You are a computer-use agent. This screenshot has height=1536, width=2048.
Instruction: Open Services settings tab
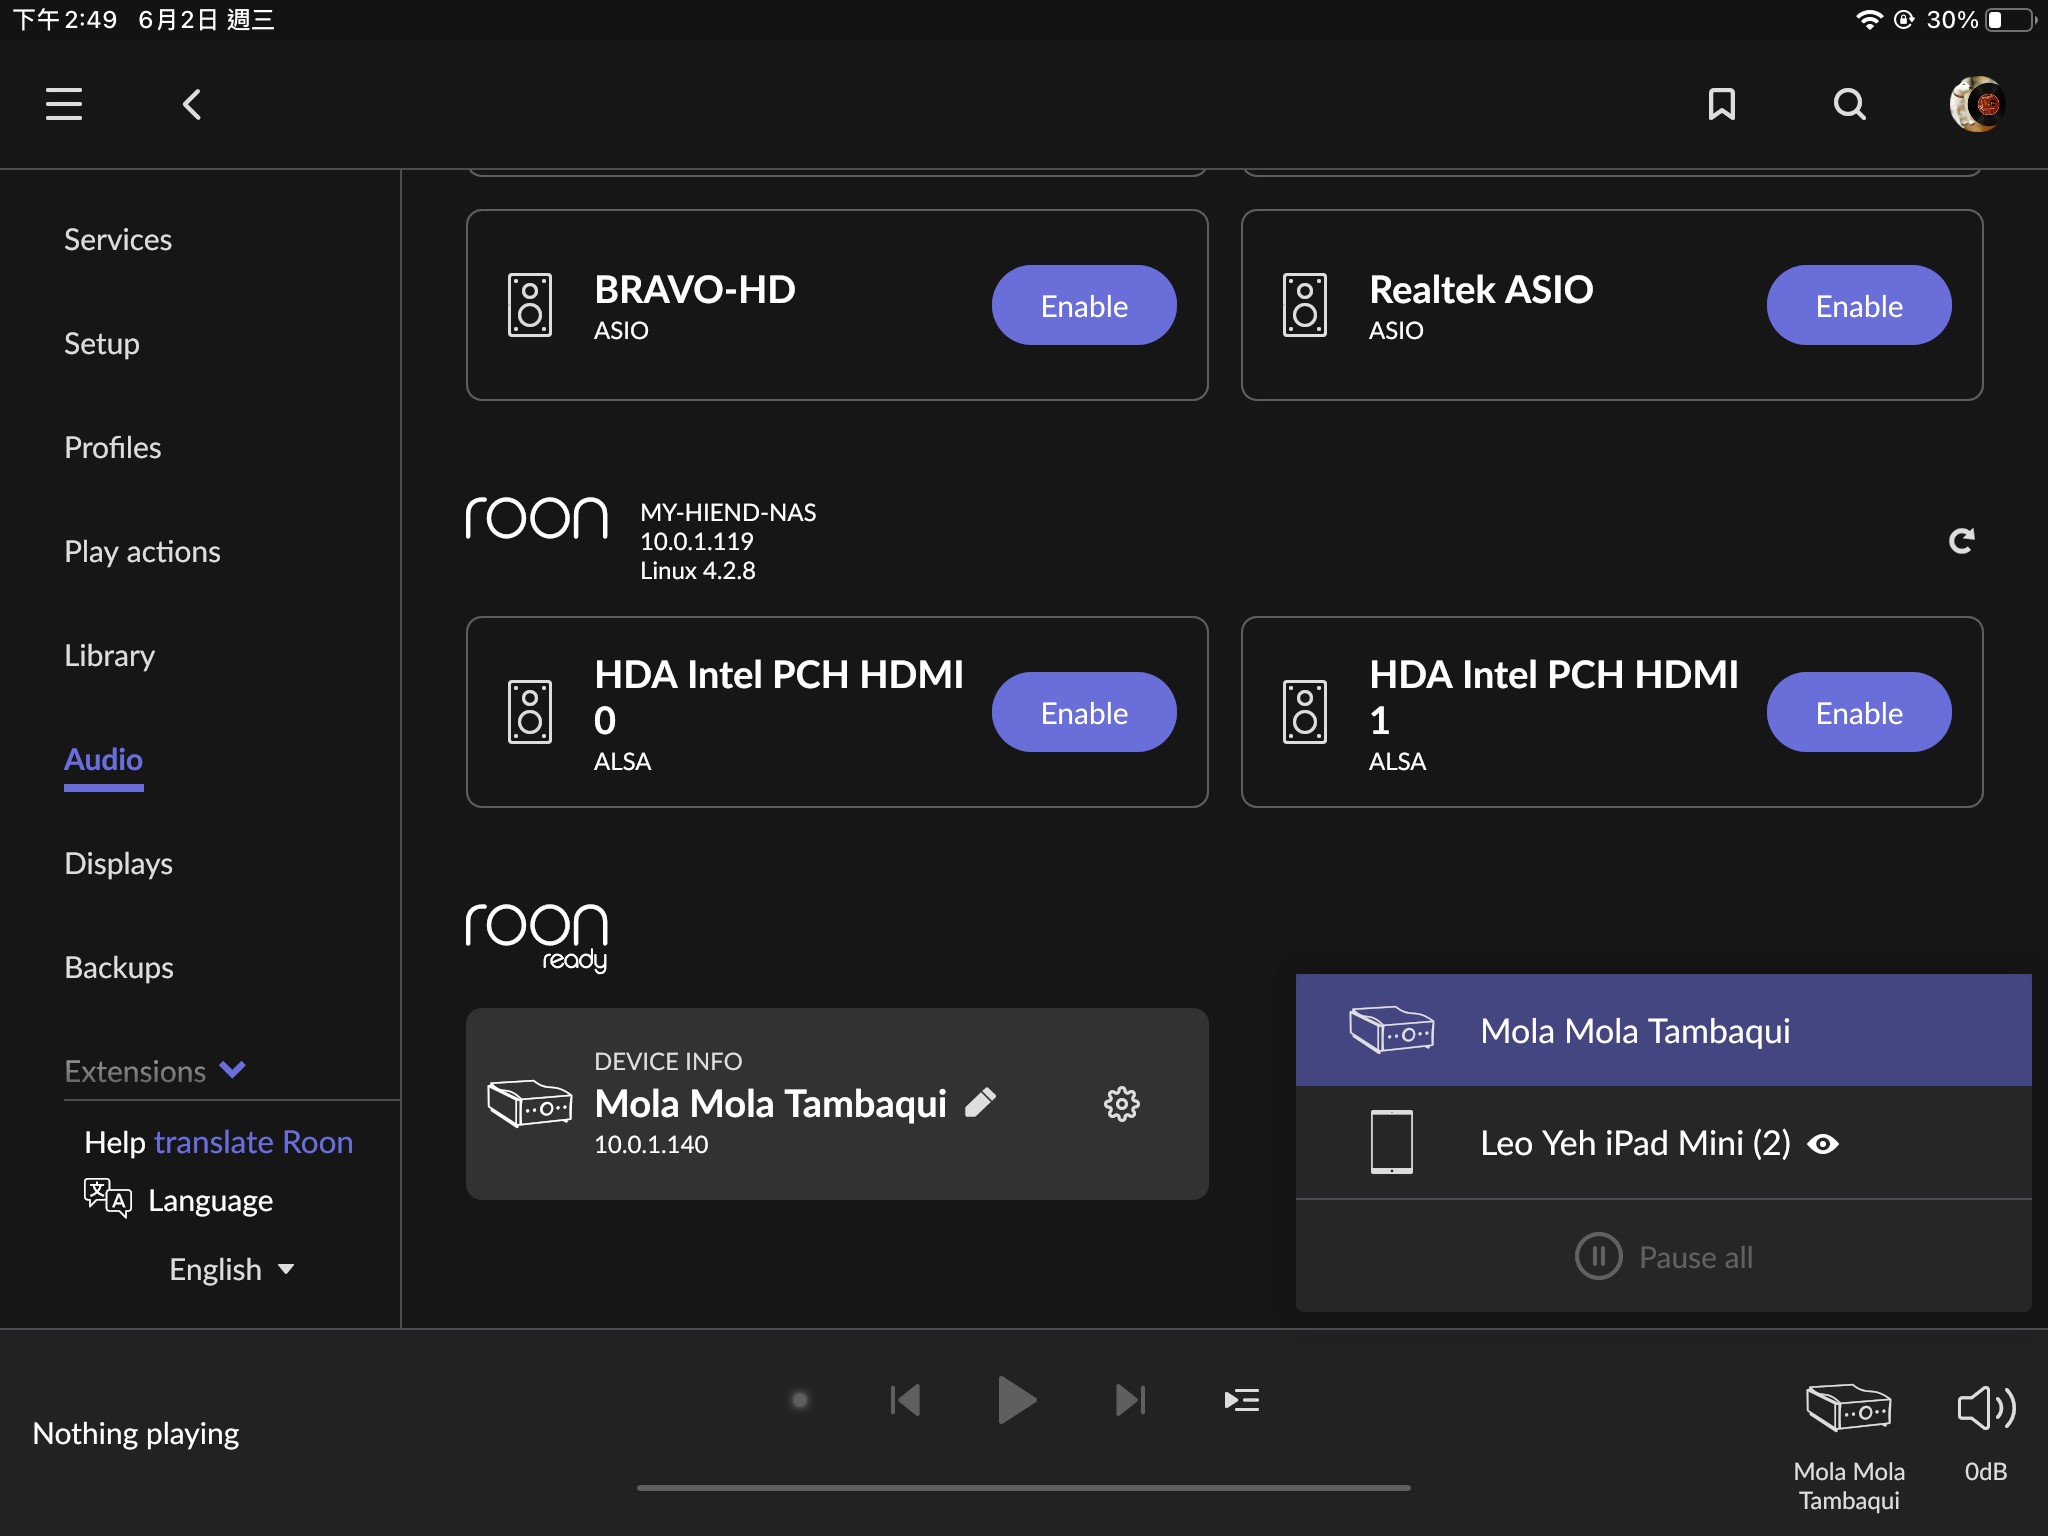click(118, 240)
